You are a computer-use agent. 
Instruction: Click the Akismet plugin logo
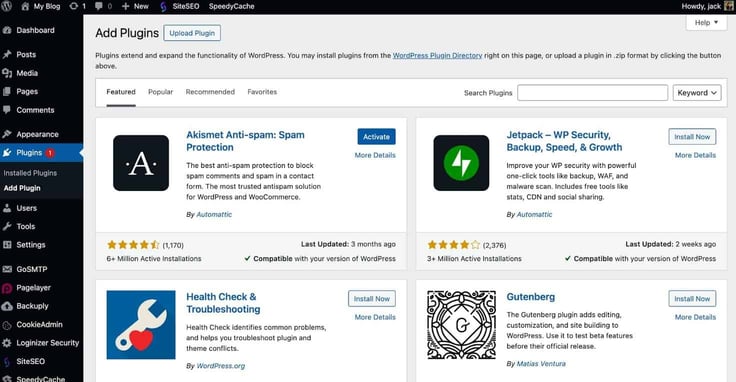(141, 163)
